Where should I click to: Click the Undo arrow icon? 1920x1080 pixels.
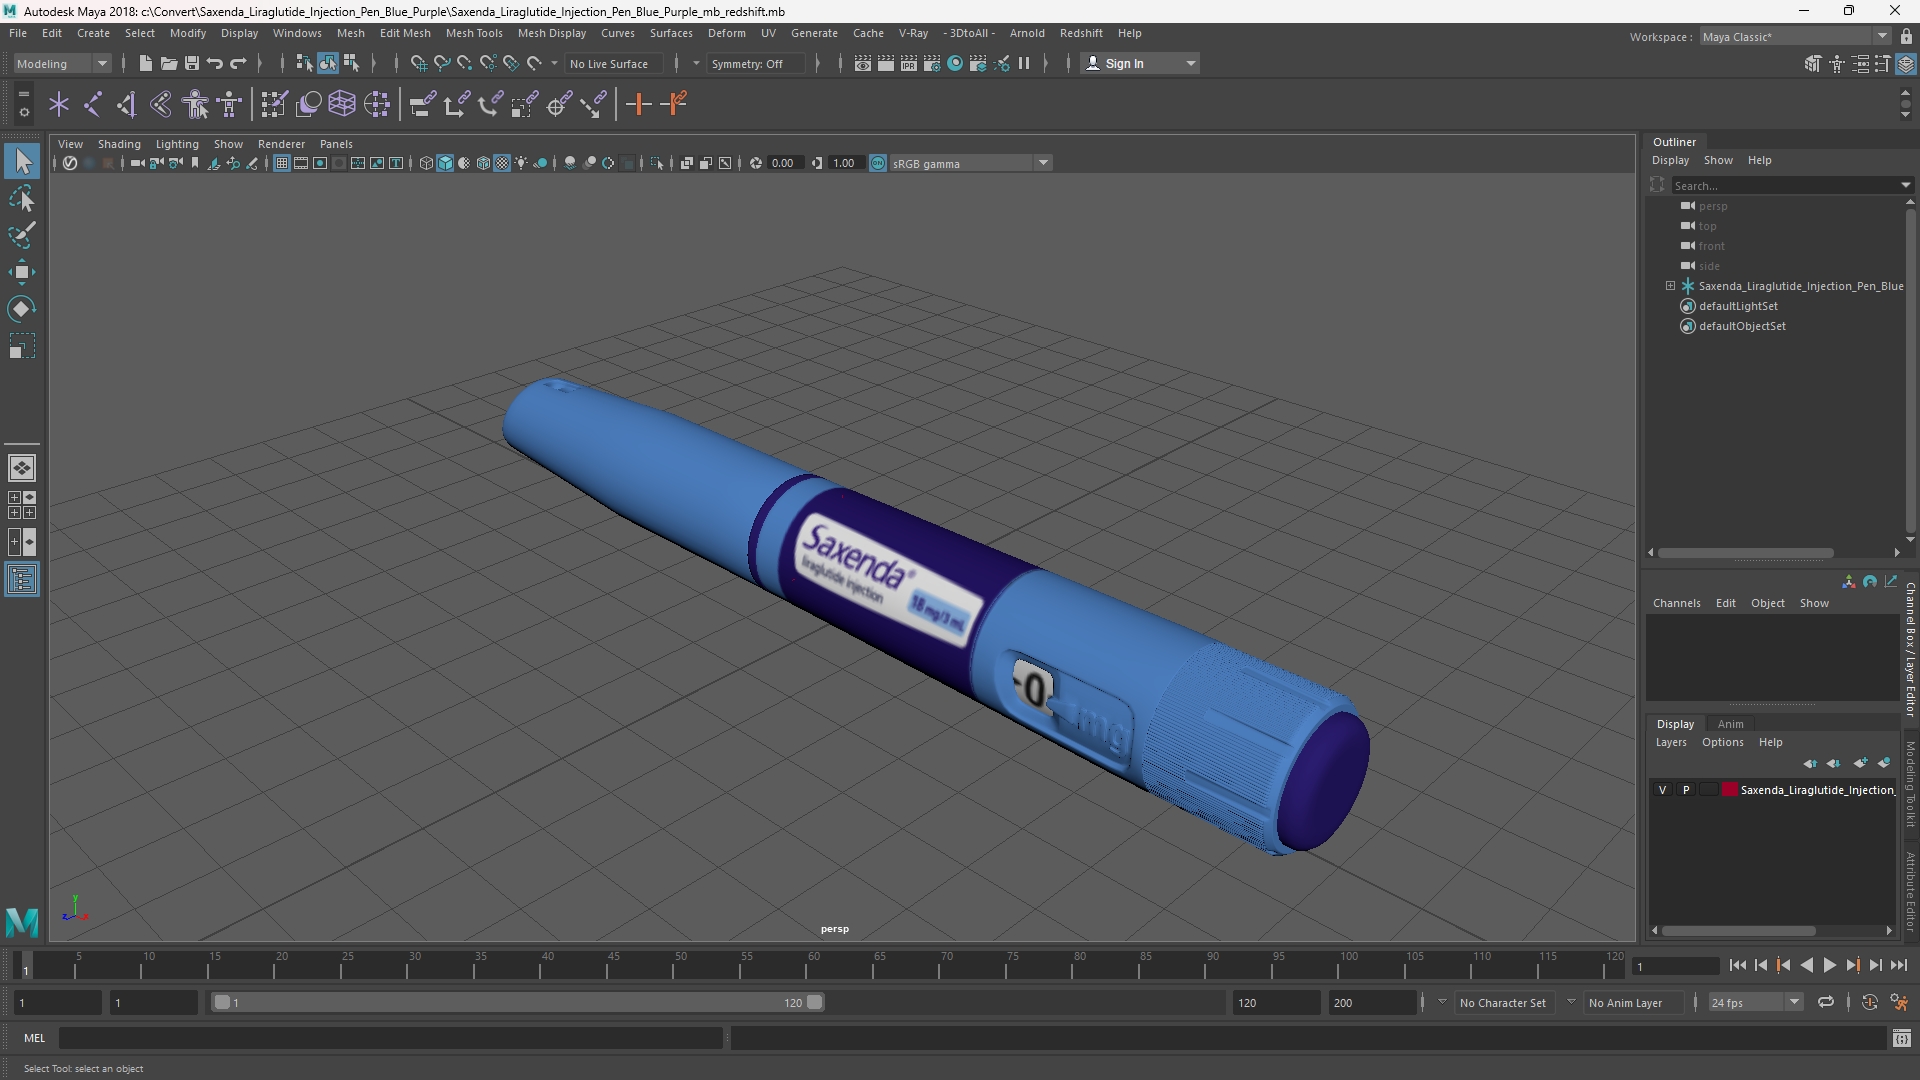pos(214,63)
